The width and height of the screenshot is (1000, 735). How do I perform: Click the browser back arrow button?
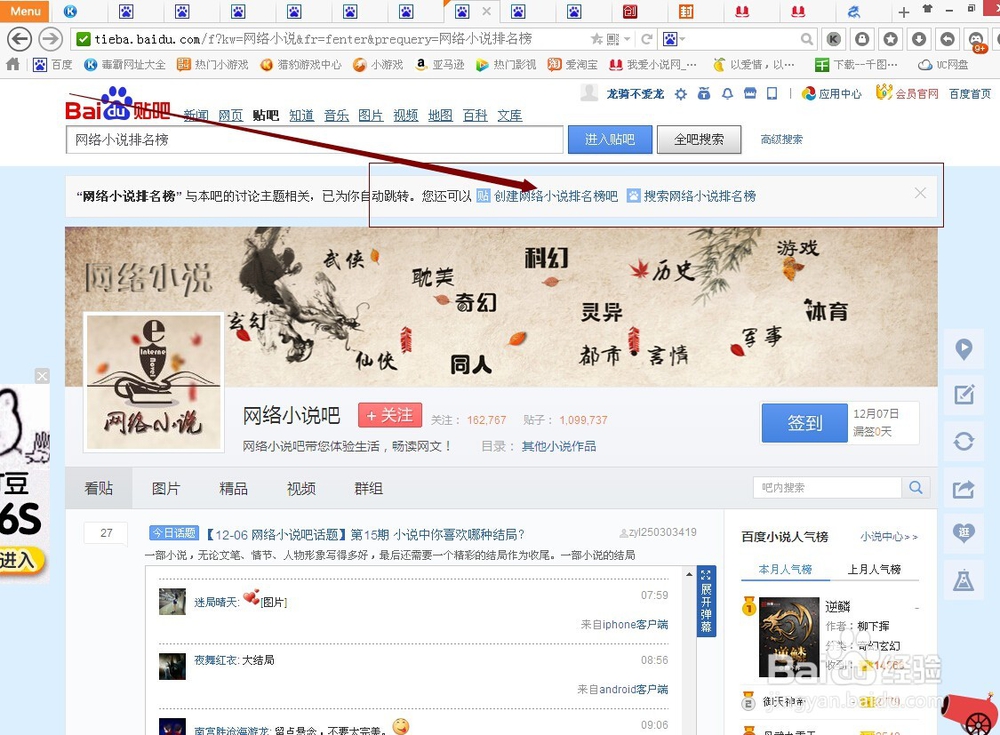click(x=19, y=39)
